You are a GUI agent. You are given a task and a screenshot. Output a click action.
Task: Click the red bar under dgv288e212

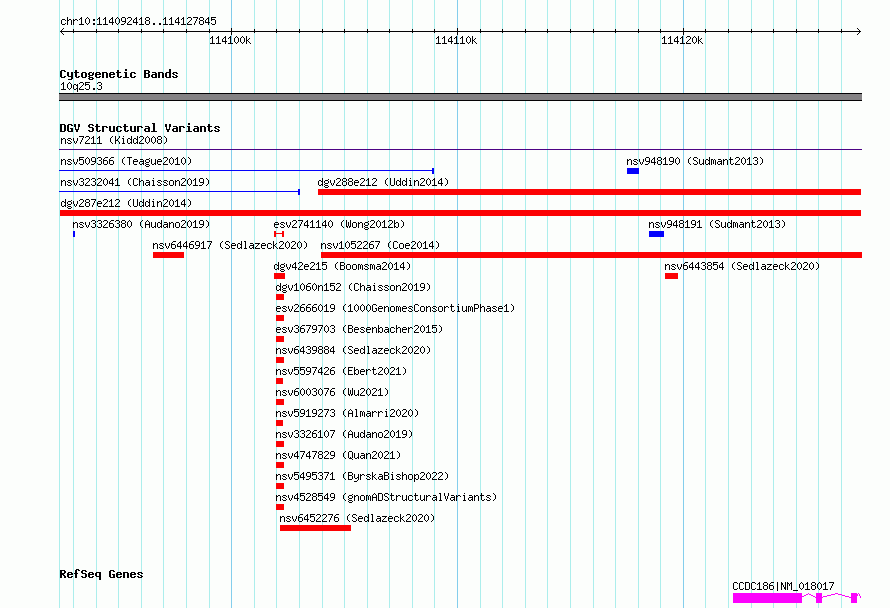pos(589,192)
